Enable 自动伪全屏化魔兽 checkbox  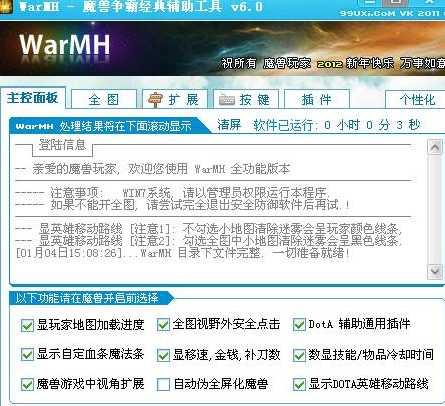163,384
